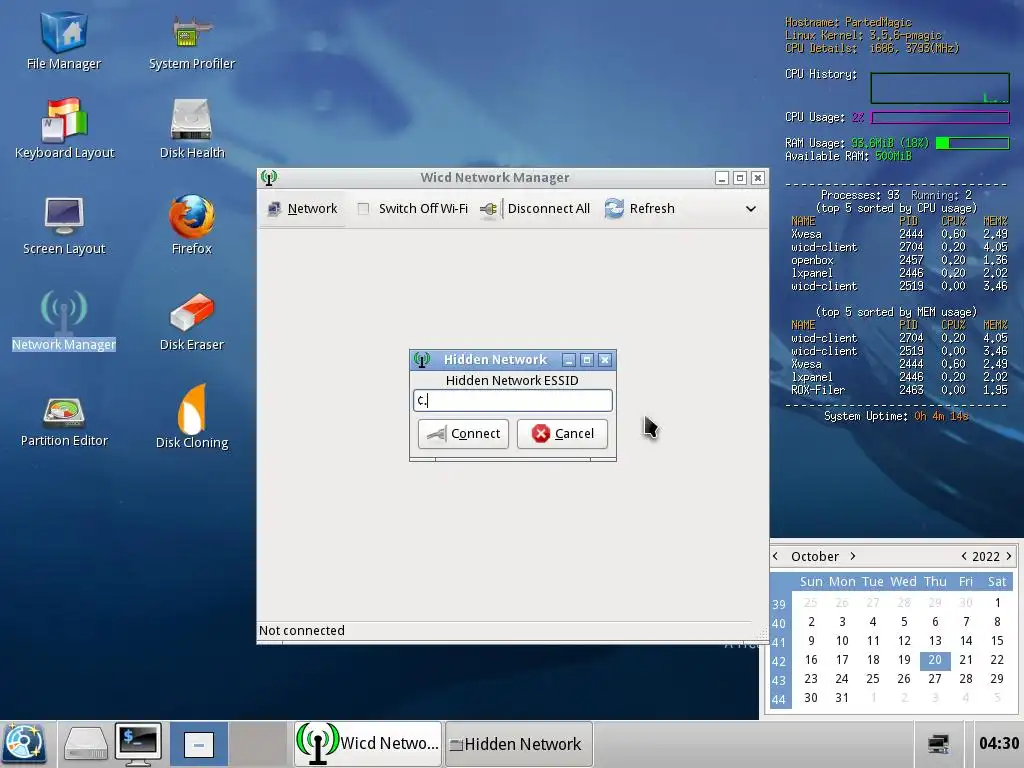
Task: Cancel the Hidden Network dialog
Action: click(562, 434)
